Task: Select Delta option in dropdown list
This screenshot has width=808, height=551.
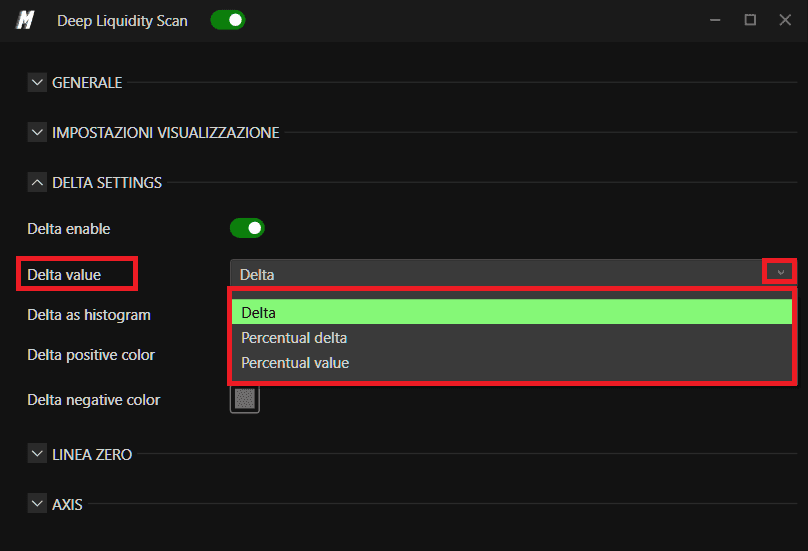Action: [x=512, y=312]
